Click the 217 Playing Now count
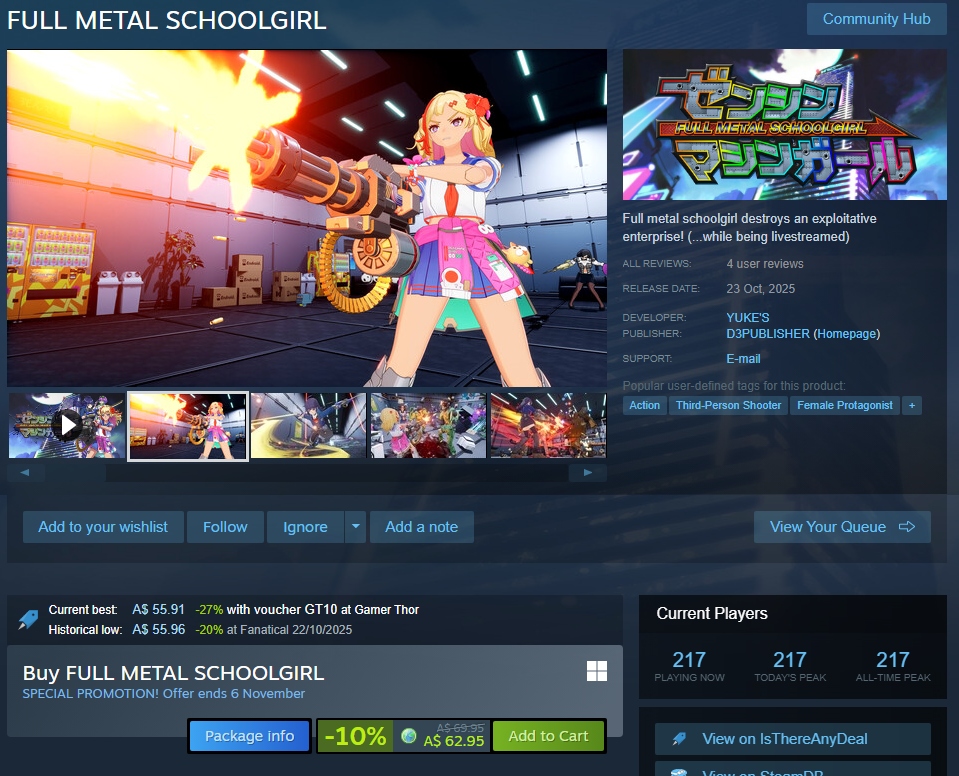The height and width of the screenshot is (776, 959). [x=689, y=660]
